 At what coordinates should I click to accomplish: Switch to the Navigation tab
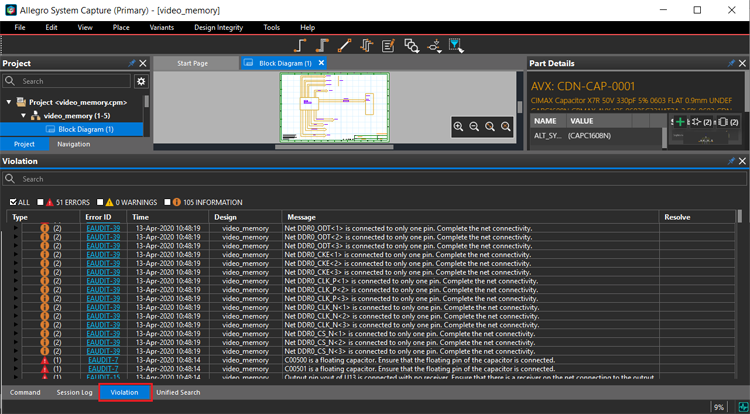tap(73, 144)
